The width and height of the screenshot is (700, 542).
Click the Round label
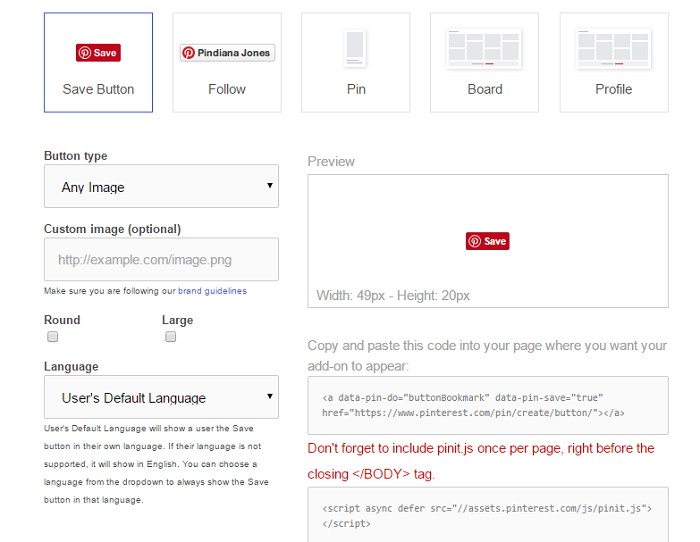pyautogui.click(x=62, y=320)
